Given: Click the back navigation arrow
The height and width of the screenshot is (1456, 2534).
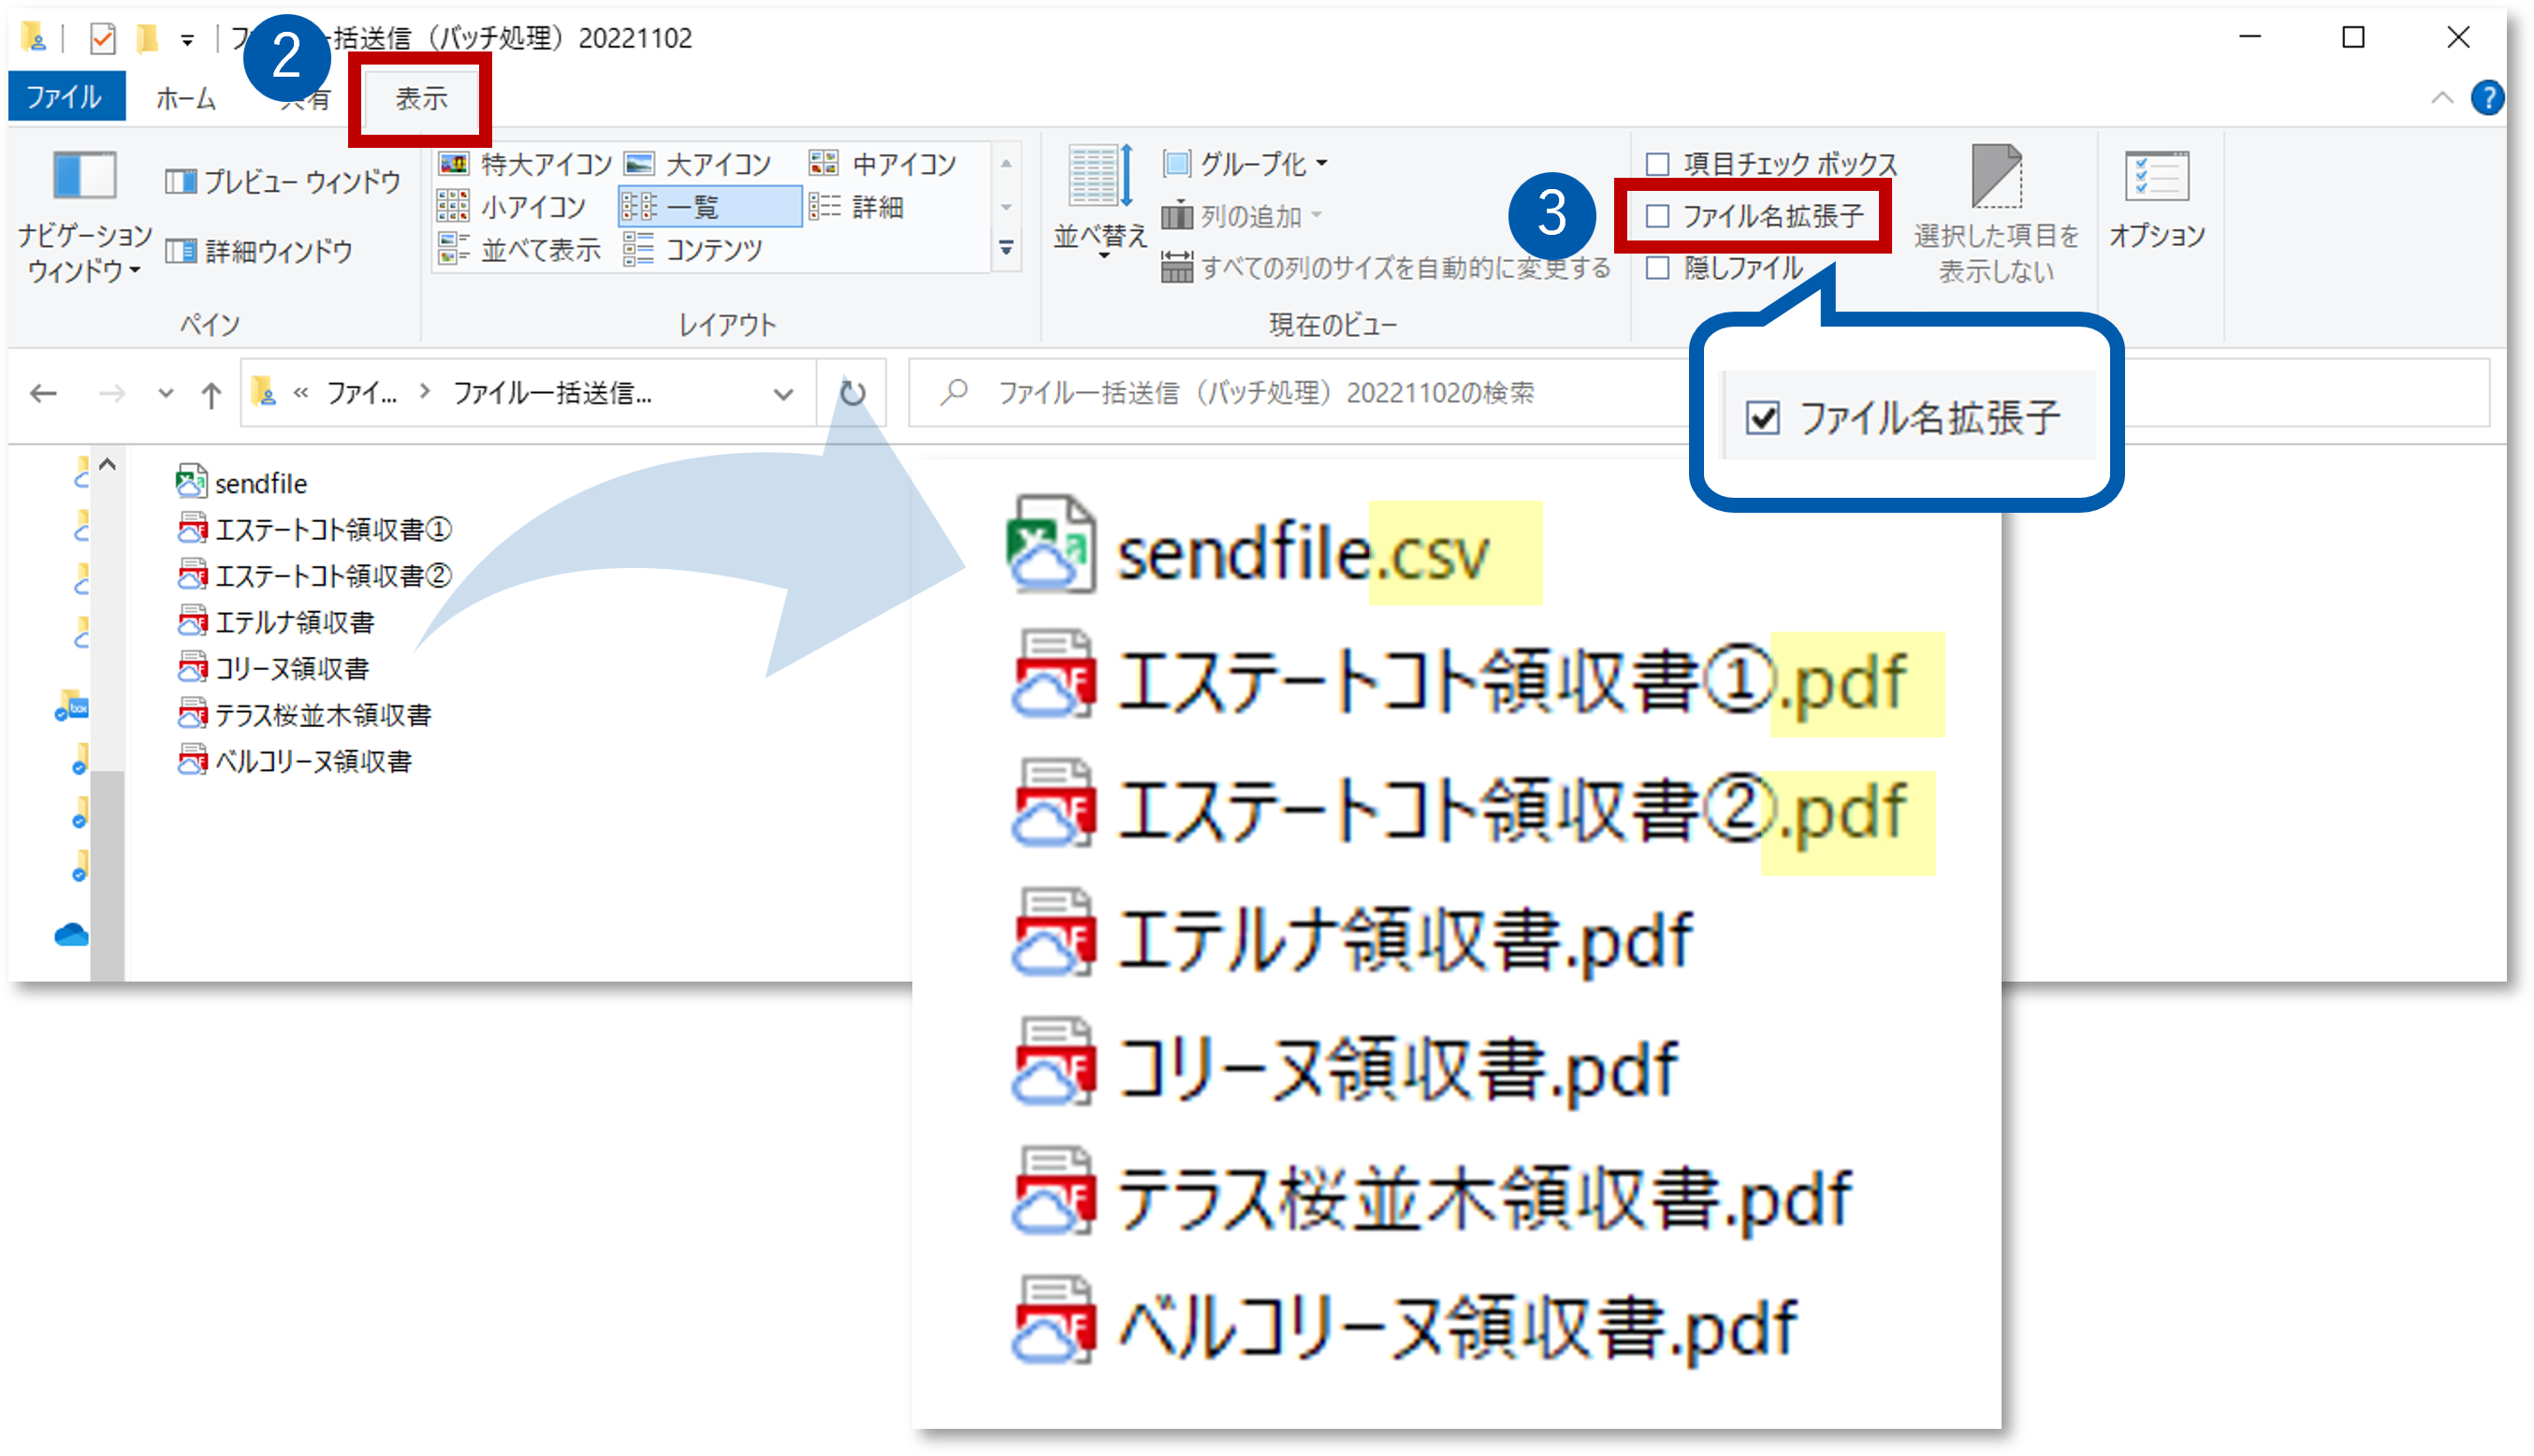Looking at the screenshot, I should 44,393.
